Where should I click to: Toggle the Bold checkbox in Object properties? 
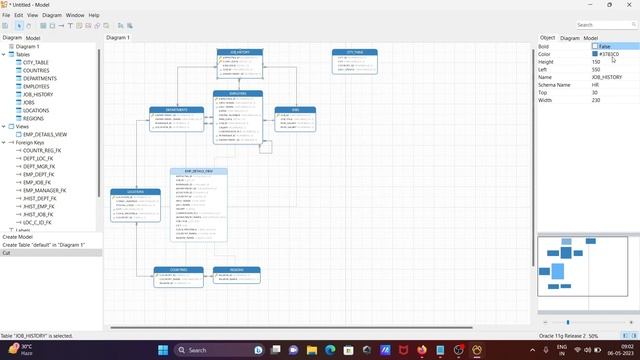click(x=595, y=46)
